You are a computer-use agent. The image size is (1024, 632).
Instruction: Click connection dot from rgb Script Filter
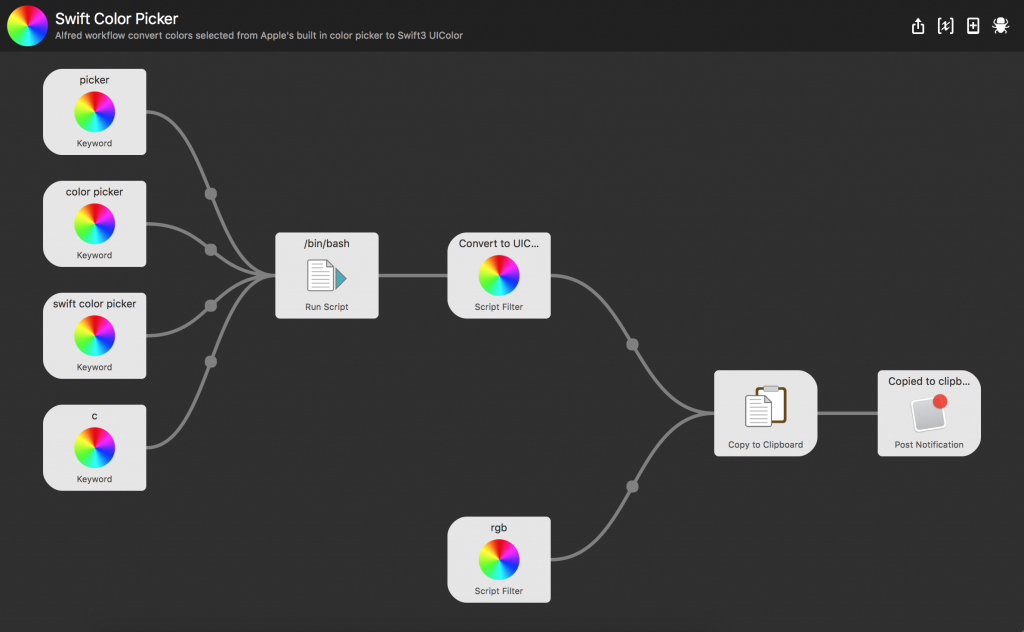(x=631, y=487)
